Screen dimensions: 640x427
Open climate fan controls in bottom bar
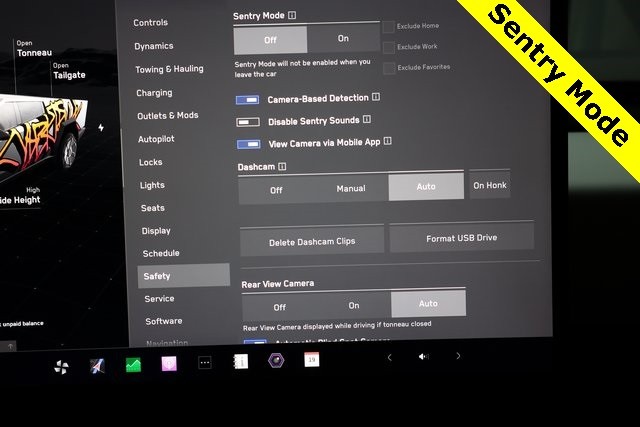pyautogui.click(x=61, y=367)
